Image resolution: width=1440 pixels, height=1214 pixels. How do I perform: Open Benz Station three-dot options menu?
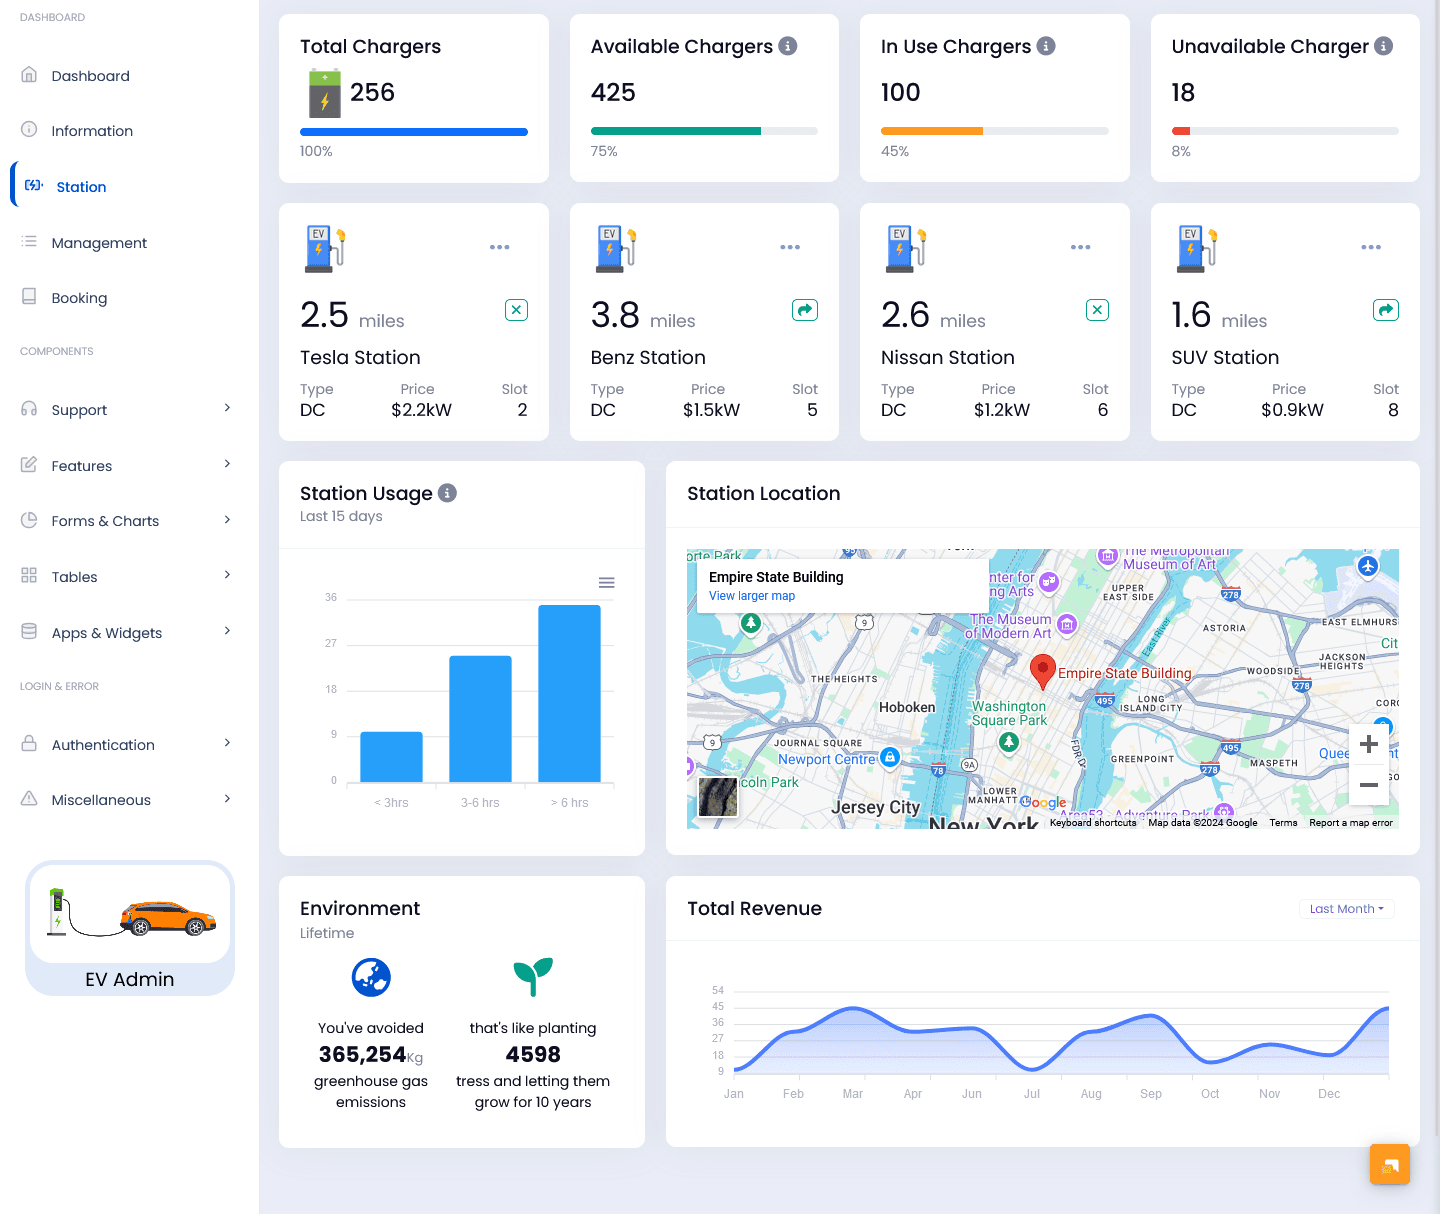[790, 247]
